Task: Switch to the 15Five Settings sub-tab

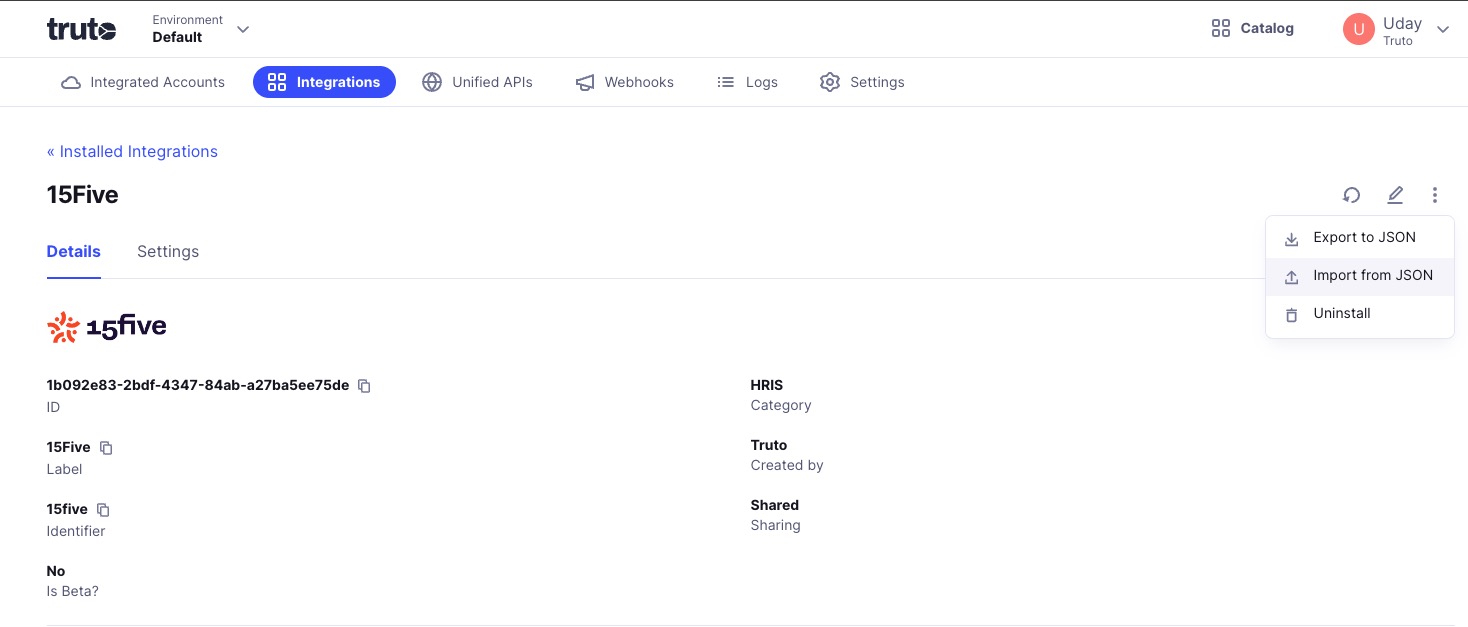Action: coord(168,251)
